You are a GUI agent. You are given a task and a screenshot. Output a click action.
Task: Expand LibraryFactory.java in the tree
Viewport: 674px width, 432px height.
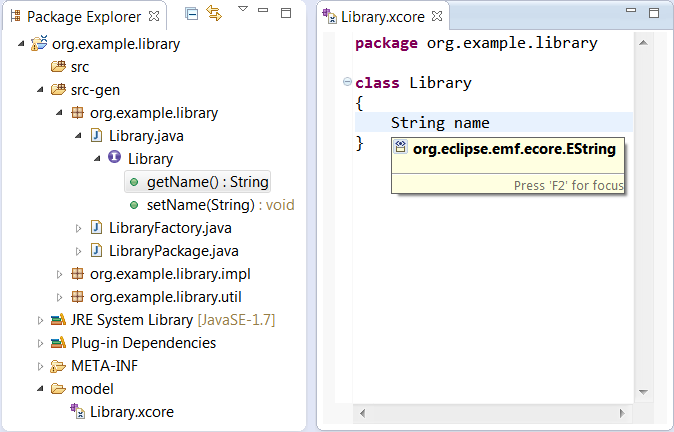coord(79,228)
